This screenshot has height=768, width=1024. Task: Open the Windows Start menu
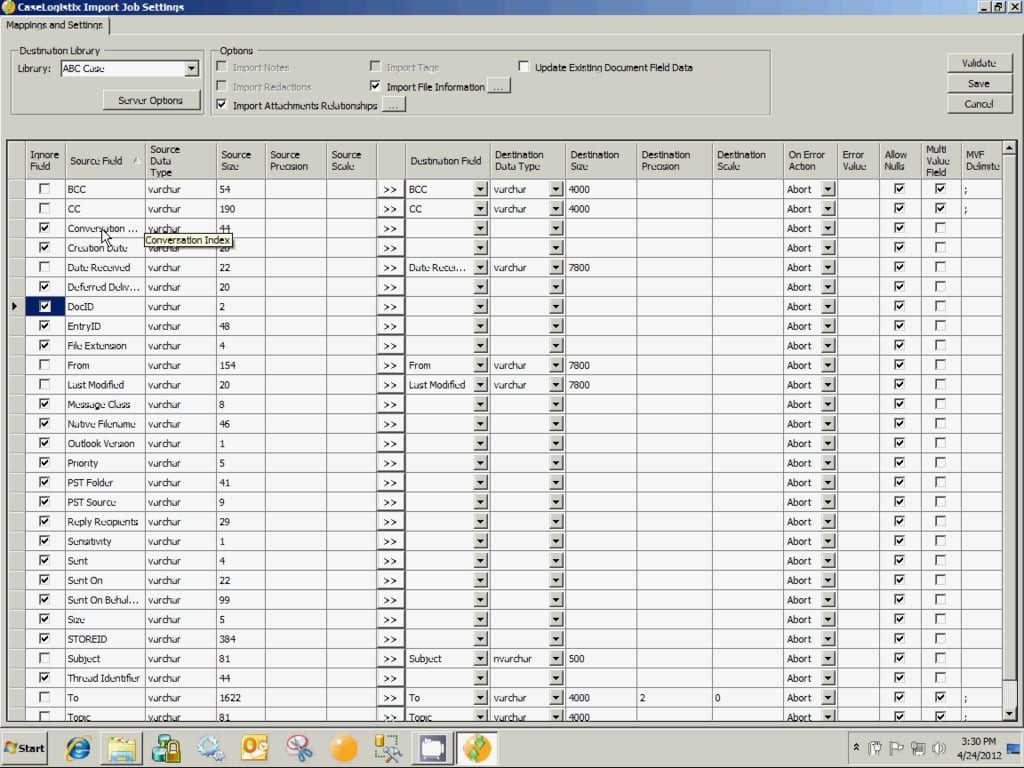tap(25, 748)
